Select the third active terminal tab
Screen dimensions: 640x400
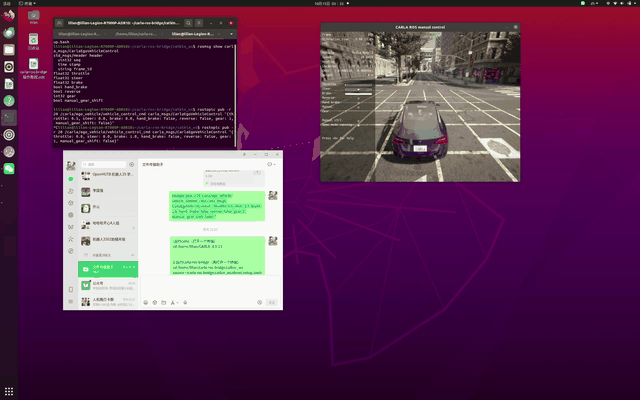pyautogui.click(x=195, y=34)
